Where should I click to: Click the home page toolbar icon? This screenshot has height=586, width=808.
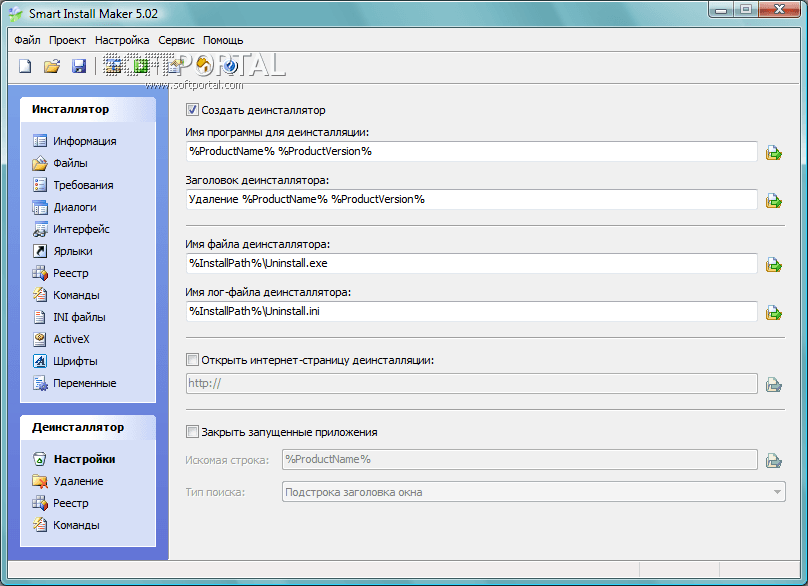(204, 66)
